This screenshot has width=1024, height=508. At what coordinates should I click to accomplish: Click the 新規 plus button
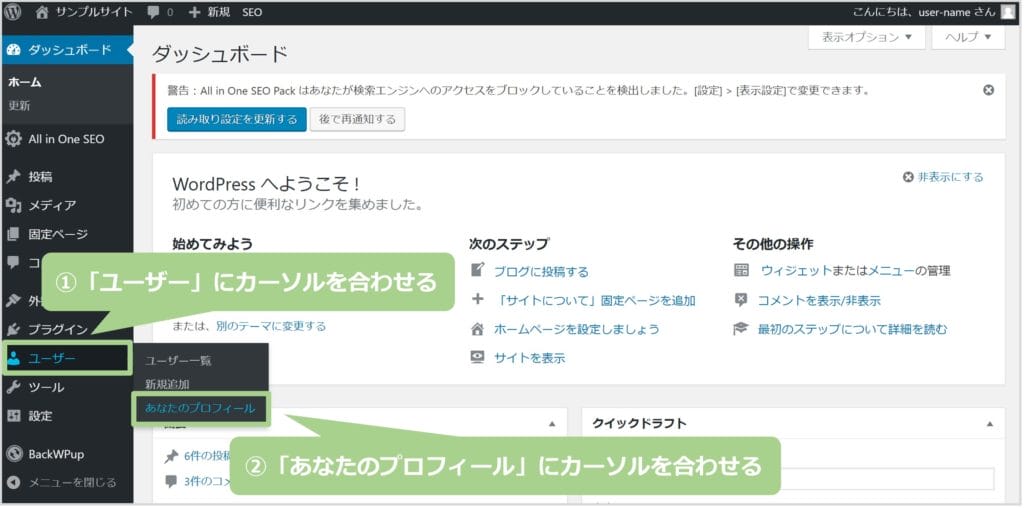pos(209,12)
